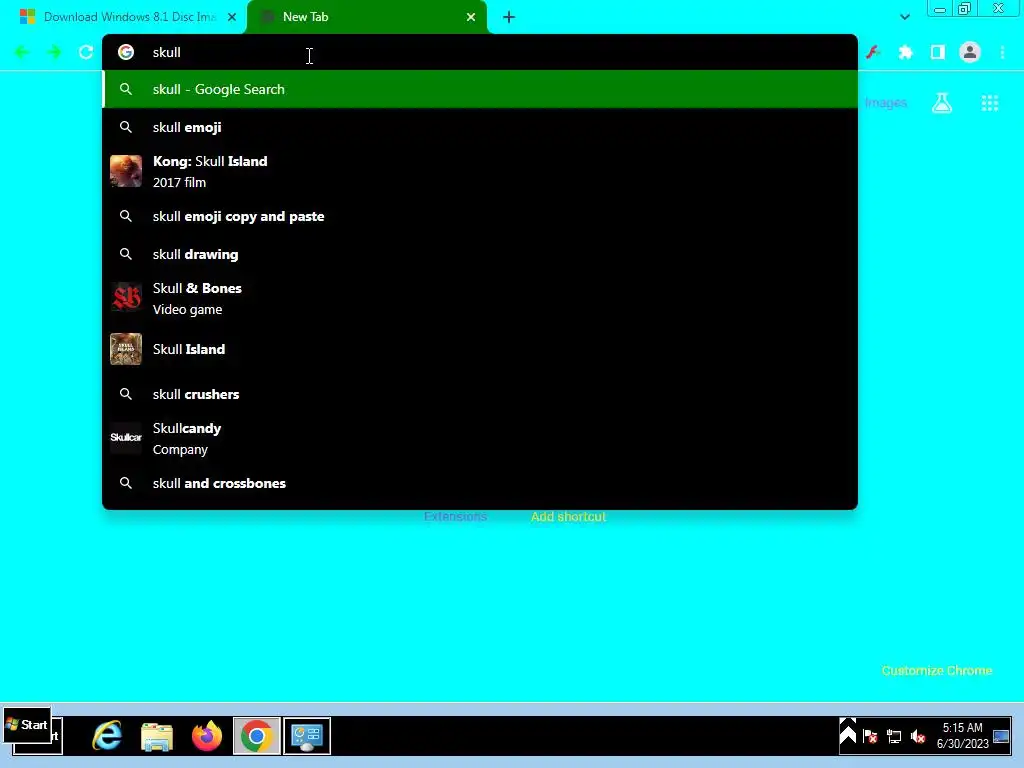Select the New Tab tab
The height and width of the screenshot is (768, 1024).
366,17
